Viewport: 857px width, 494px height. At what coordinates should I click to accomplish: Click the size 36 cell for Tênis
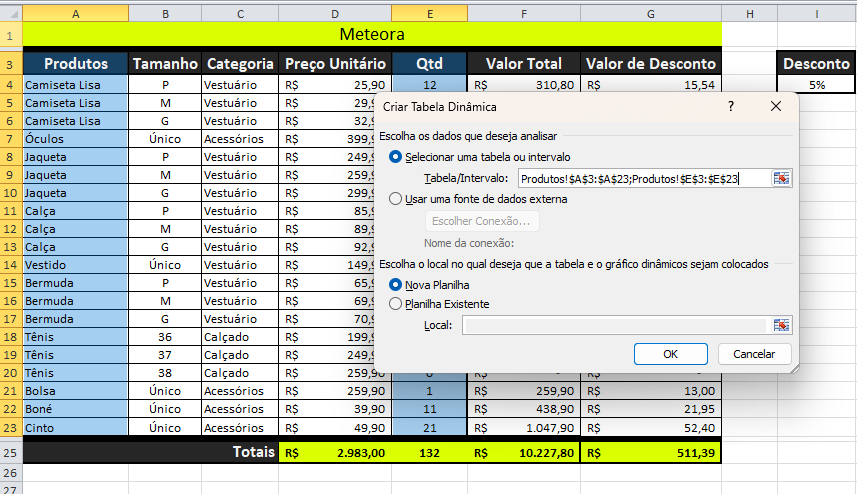click(x=165, y=337)
